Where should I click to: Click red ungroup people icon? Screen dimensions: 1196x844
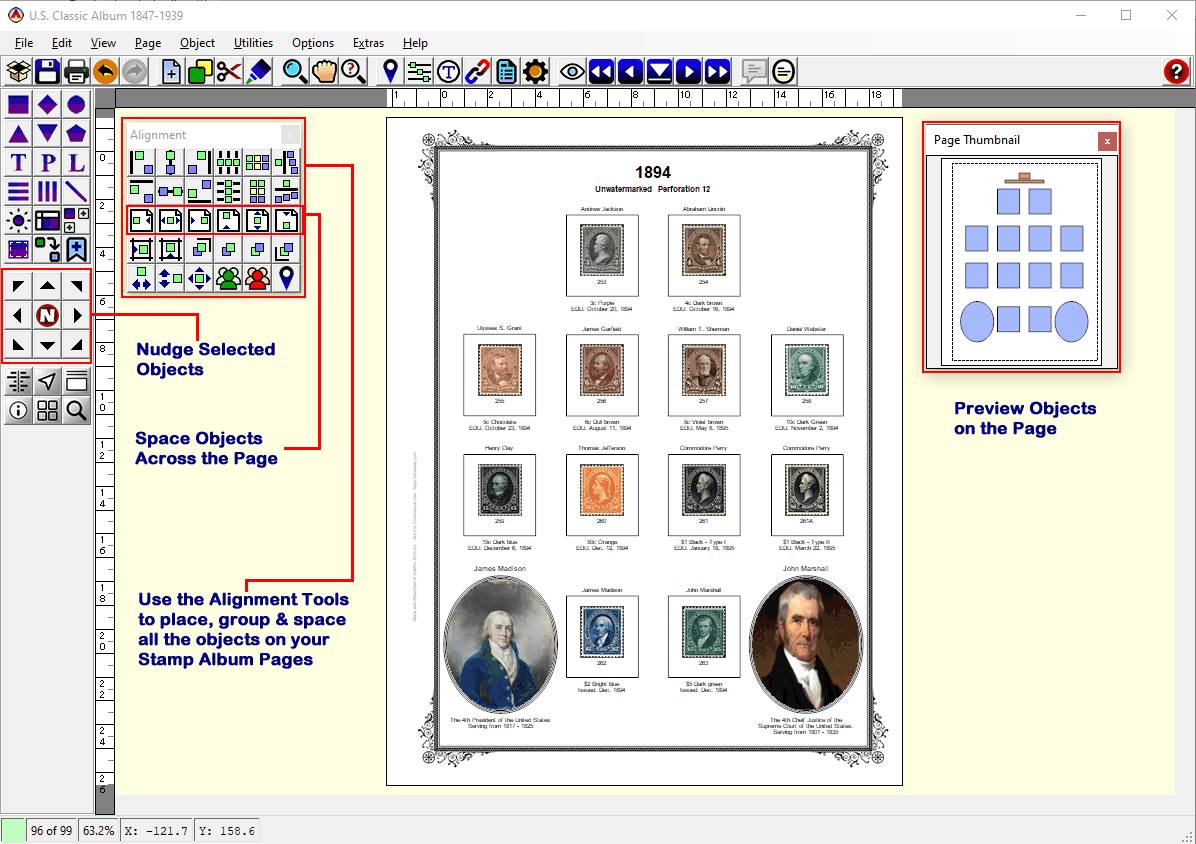[x=257, y=278]
